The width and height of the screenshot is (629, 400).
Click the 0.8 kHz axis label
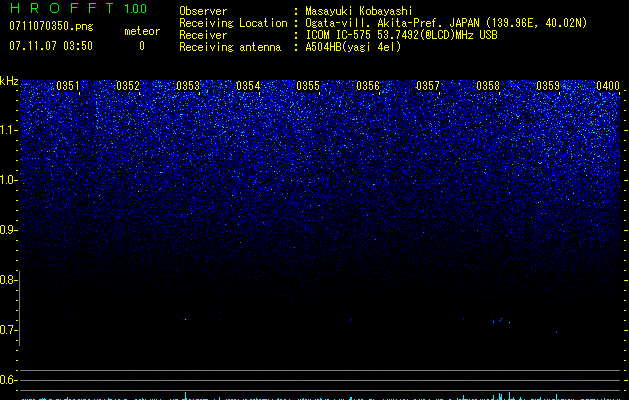point(8,280)
